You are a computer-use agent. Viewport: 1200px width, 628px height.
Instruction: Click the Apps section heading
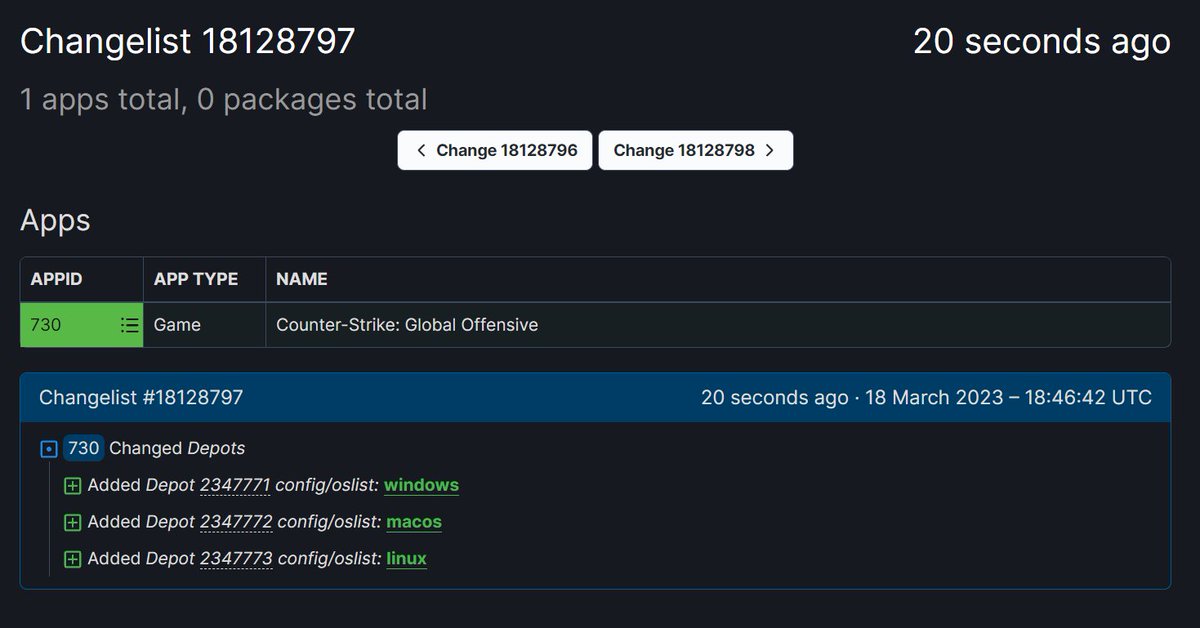coord(55,220)
